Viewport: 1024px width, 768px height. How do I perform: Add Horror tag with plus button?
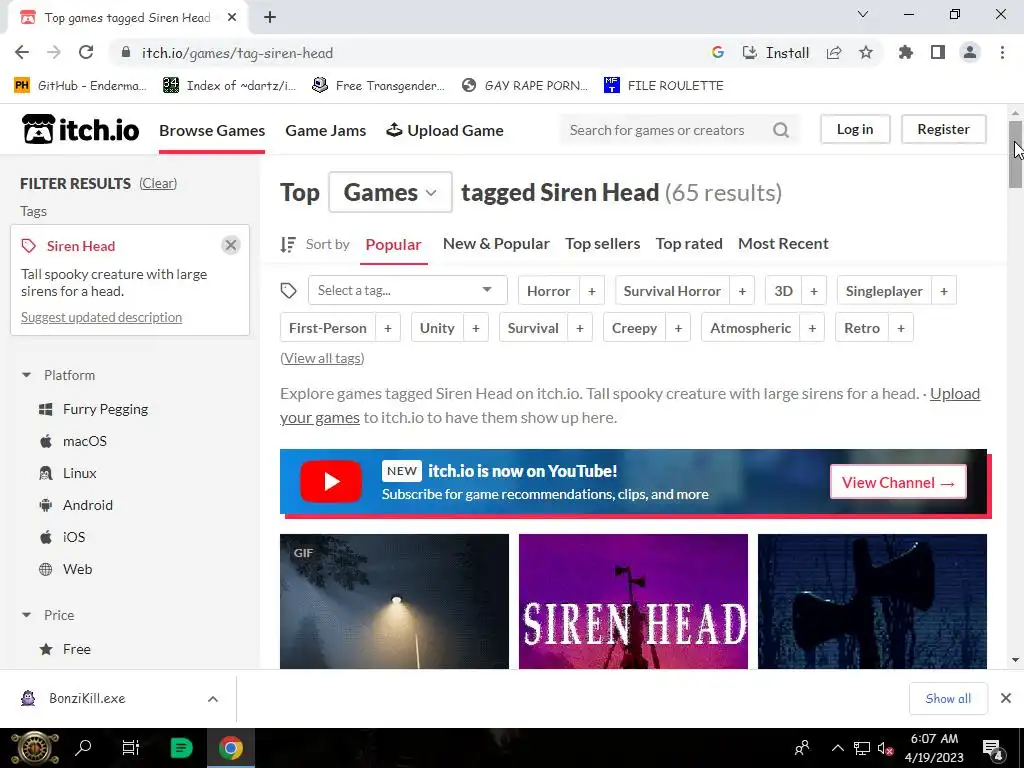[592, 291]
